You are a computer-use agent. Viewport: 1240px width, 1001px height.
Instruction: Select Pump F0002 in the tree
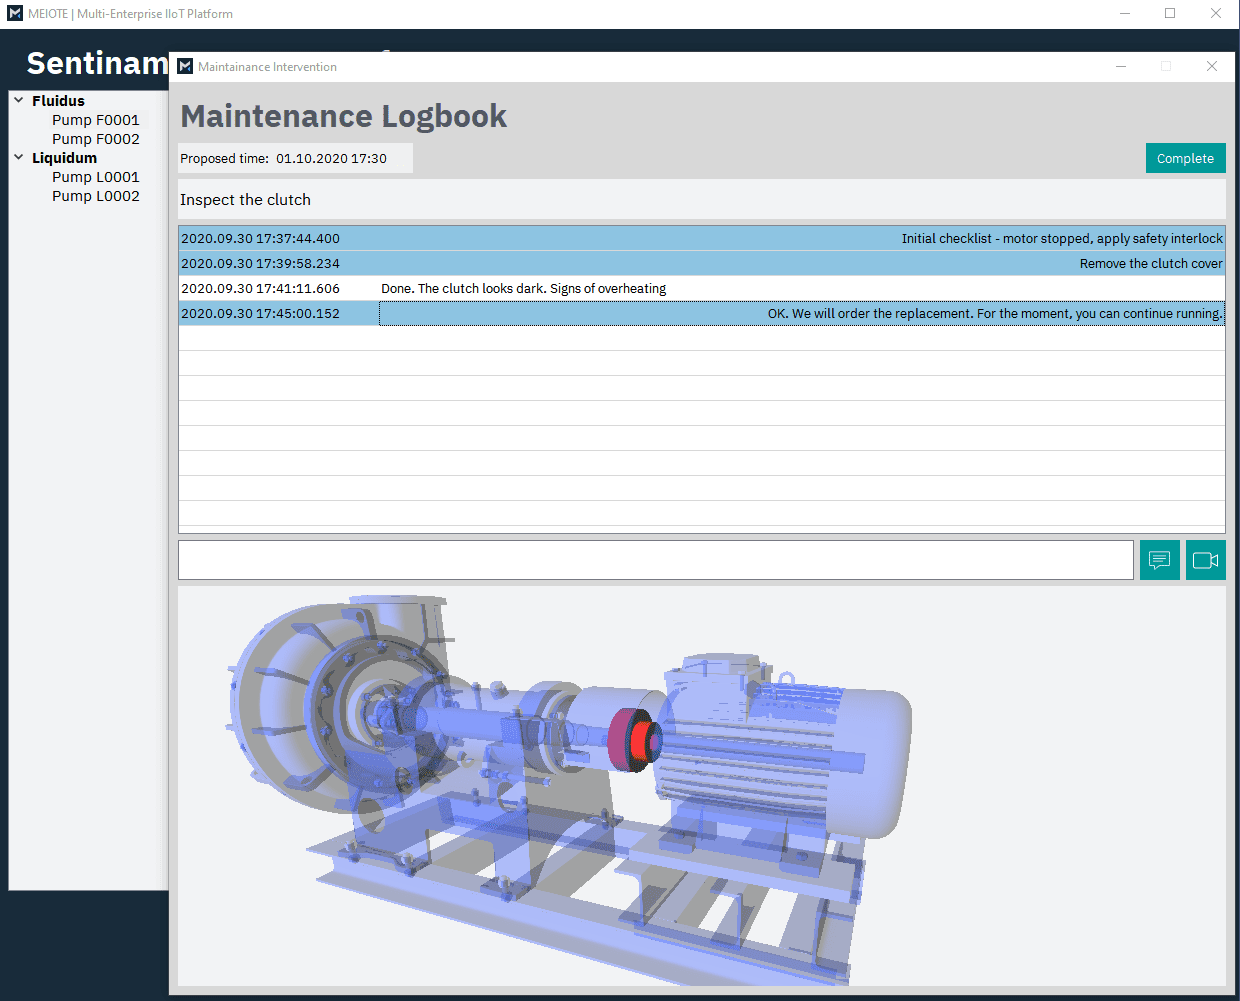coord(95,139)
